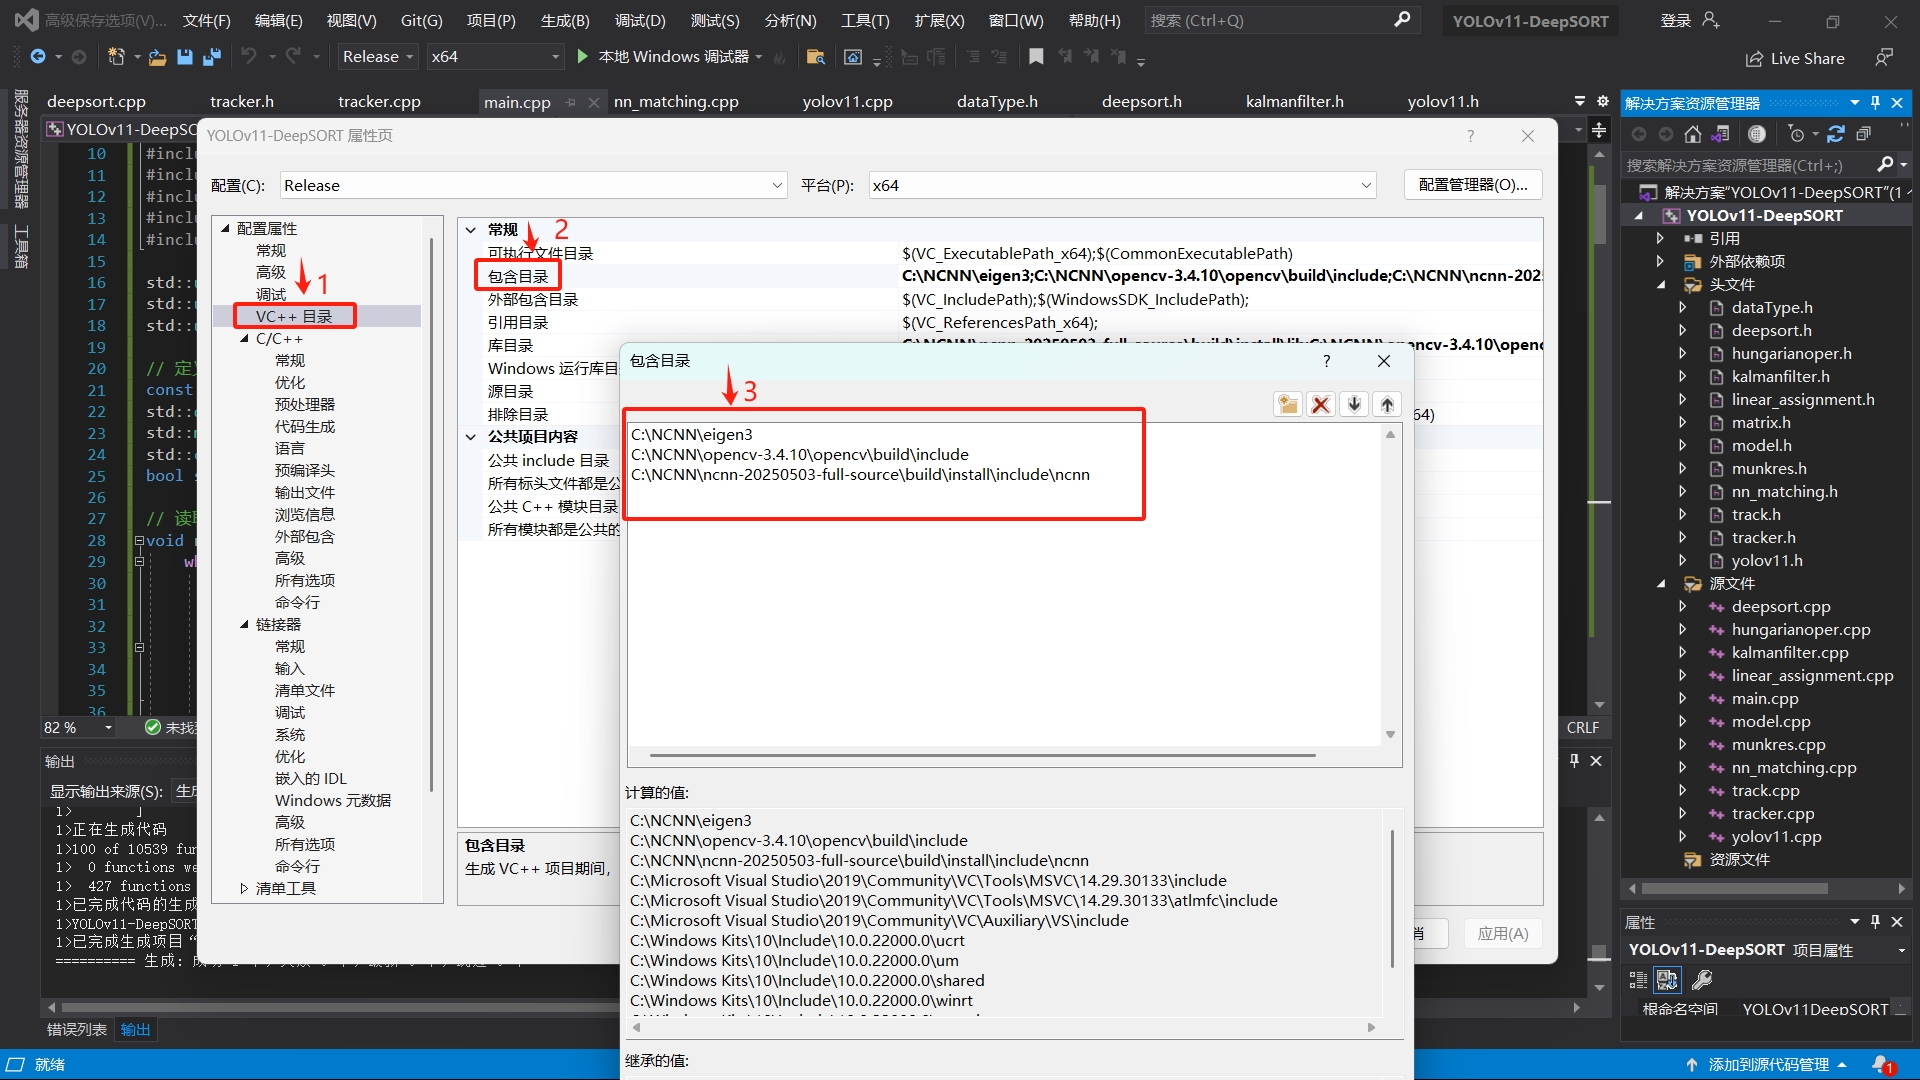
Task: Open the 文件(F) menu
Action: (x=207, y=20)
